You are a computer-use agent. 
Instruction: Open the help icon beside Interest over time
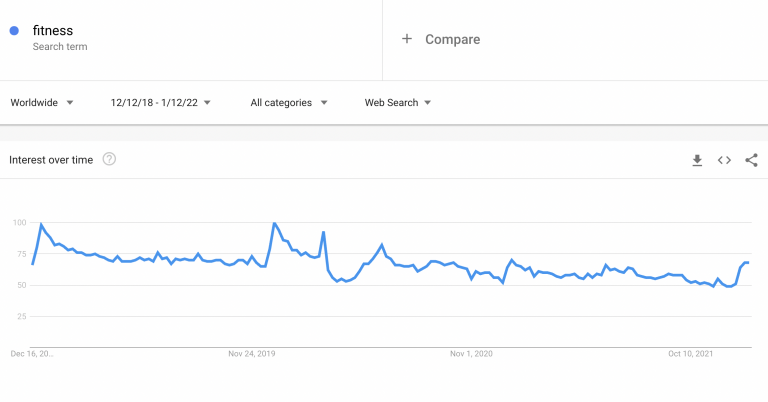[109, 159]
